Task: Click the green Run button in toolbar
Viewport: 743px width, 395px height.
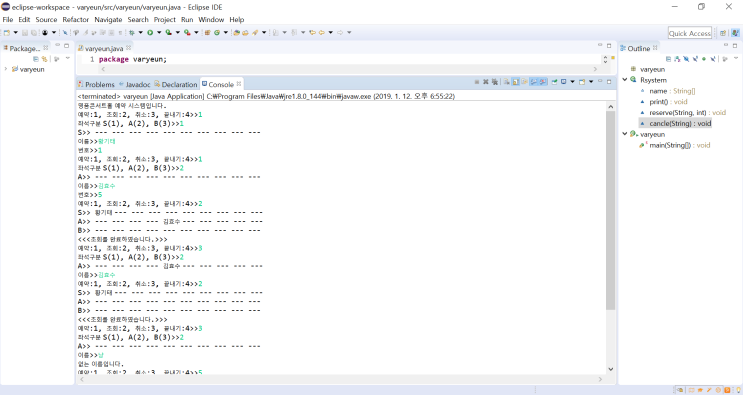Action: [150, 33]
